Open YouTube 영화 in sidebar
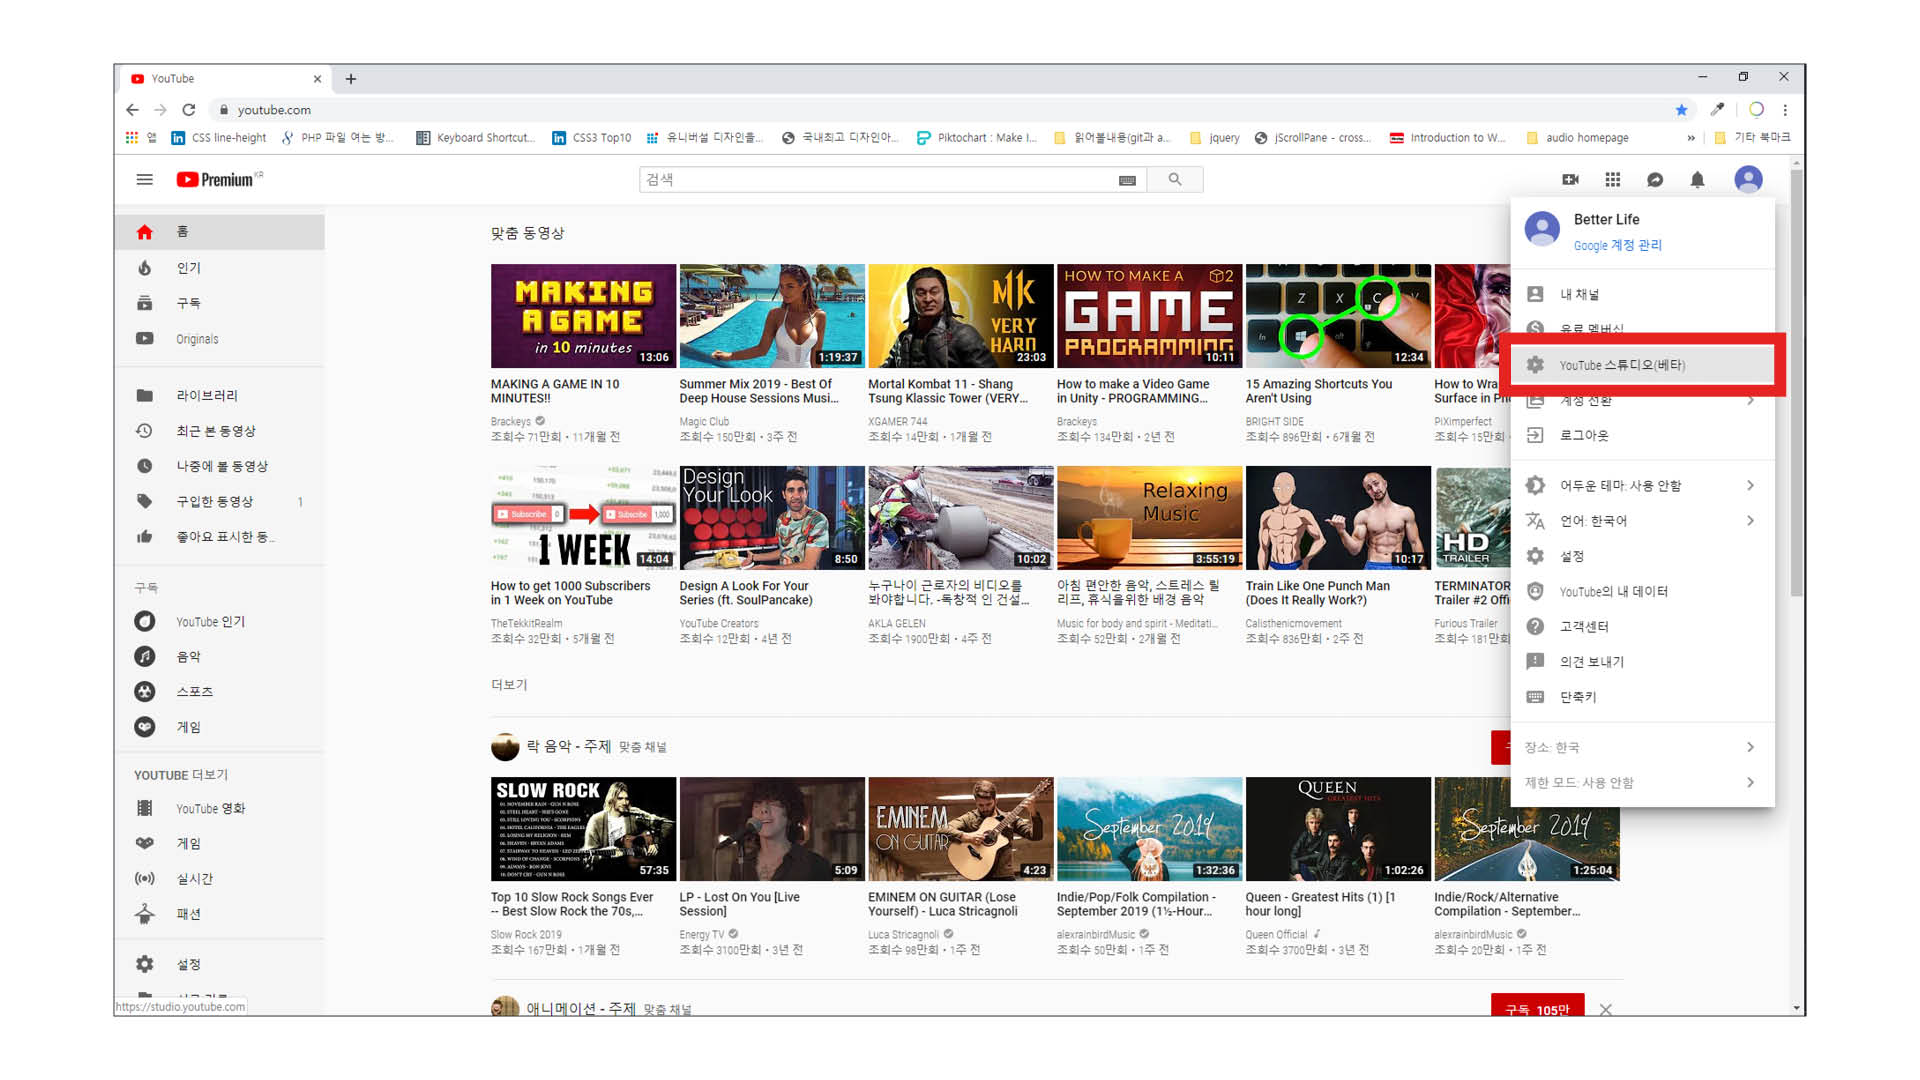The image size is (1920, 1080). (x=219, y=809)
